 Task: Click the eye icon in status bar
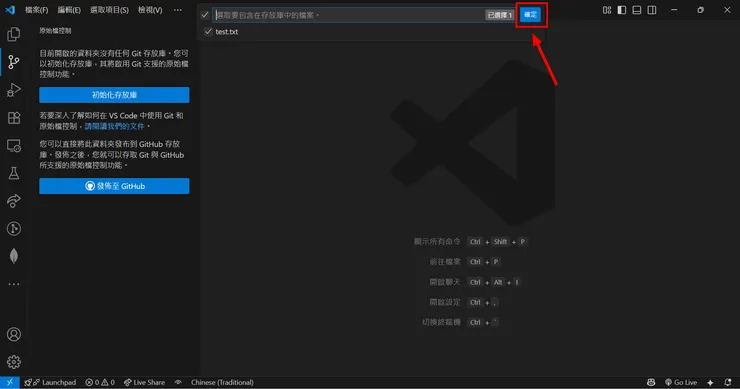click(x=178, y=382)
